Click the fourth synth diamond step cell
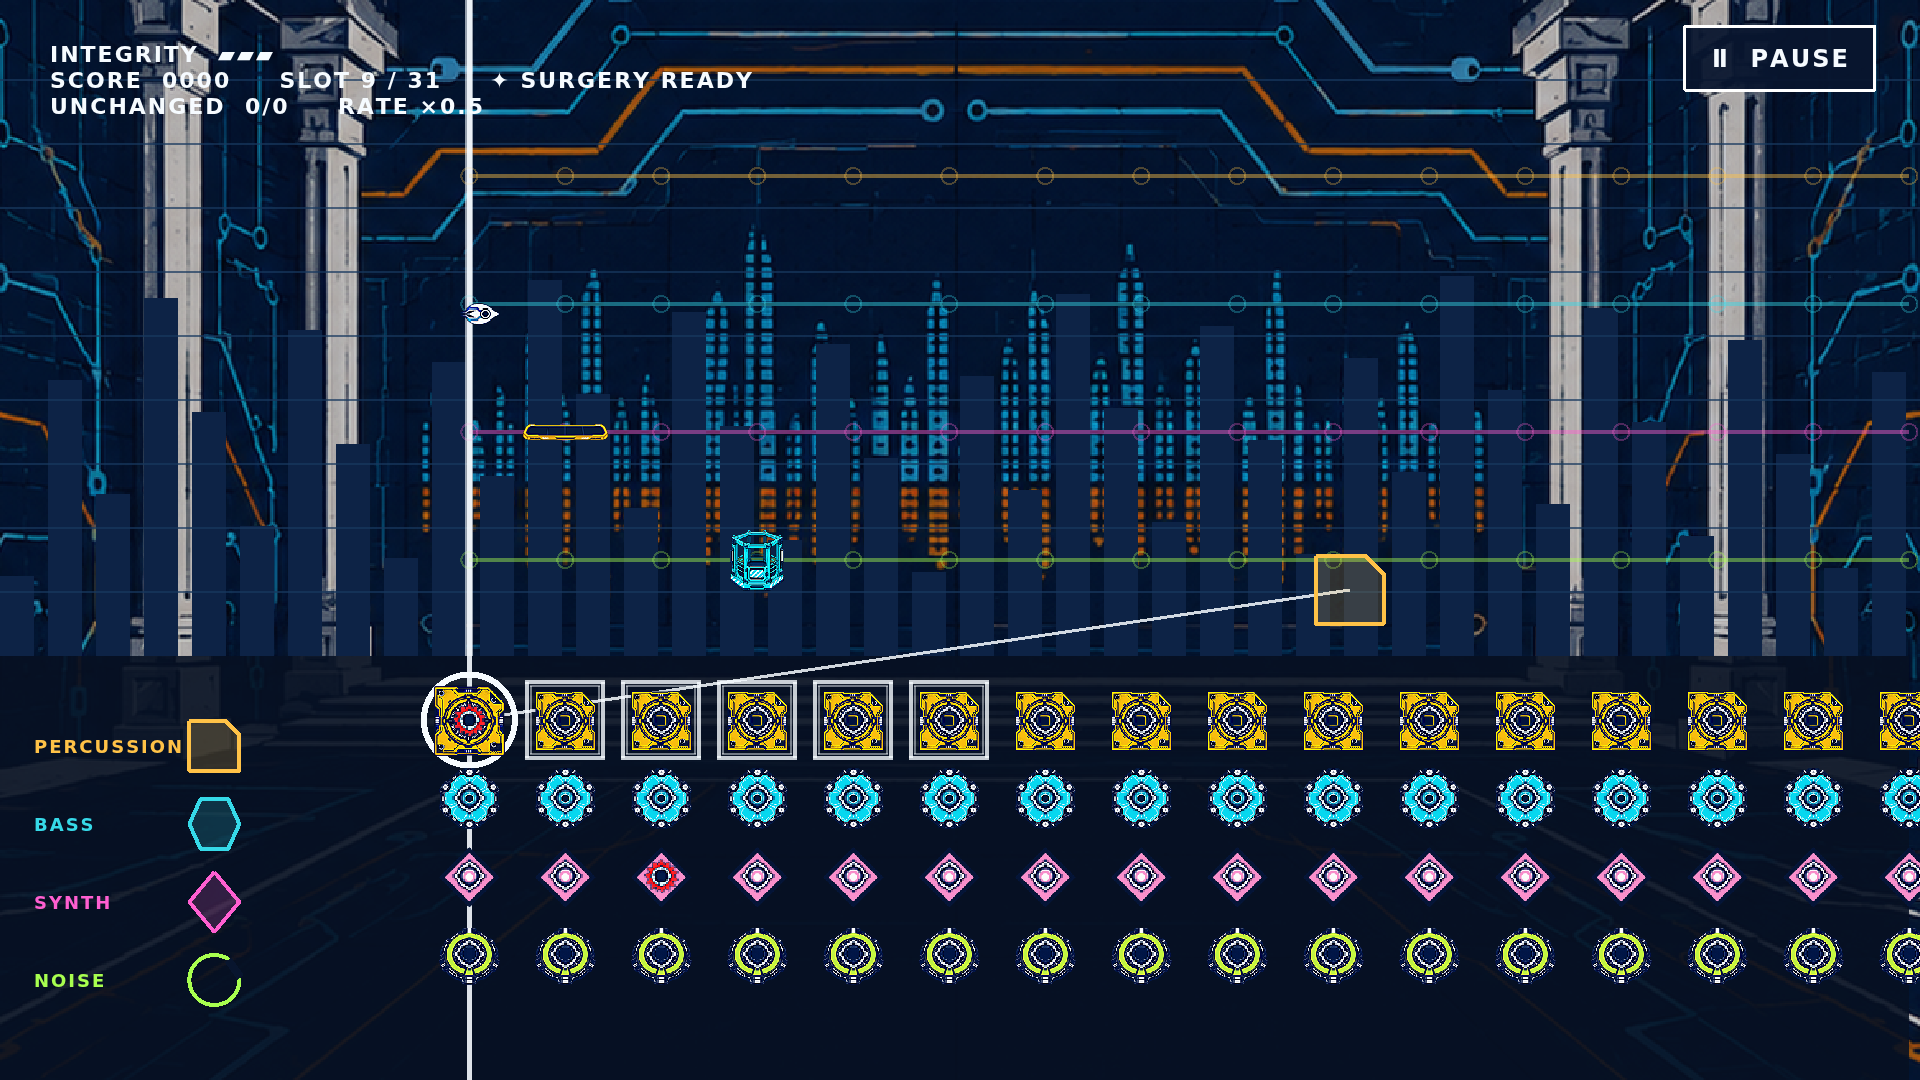The image size is (1920, 1080). (757, 877)
